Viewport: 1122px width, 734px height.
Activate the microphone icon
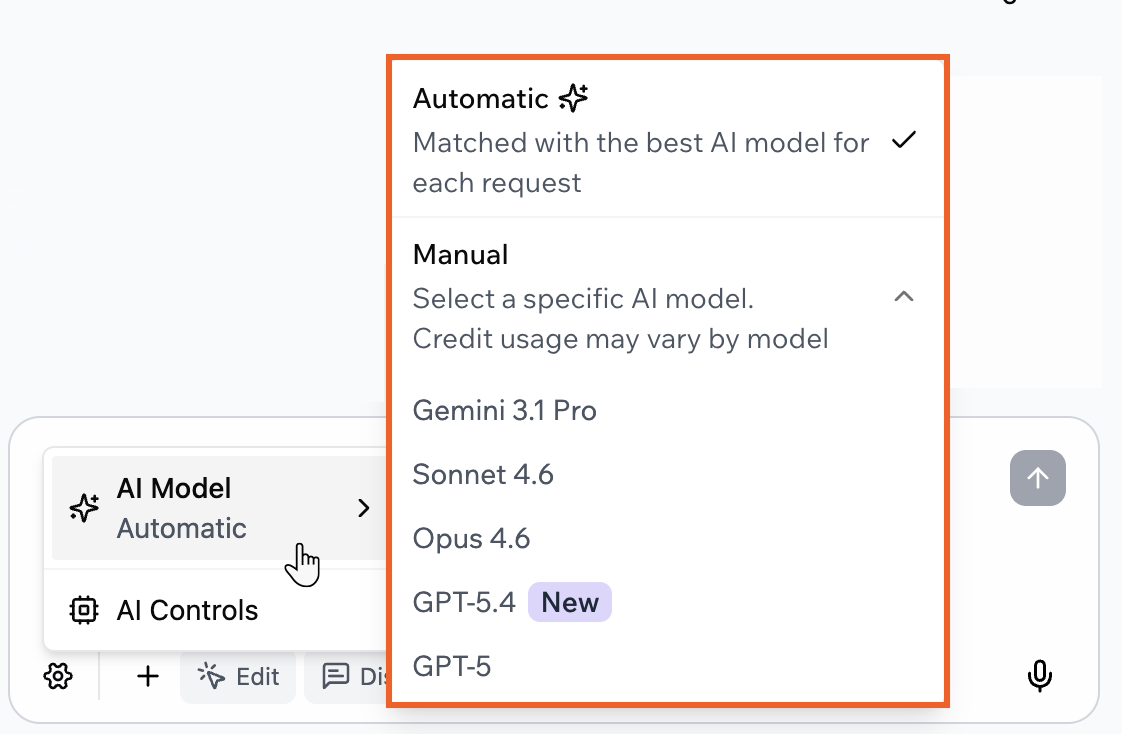[x=1040, y=676]
